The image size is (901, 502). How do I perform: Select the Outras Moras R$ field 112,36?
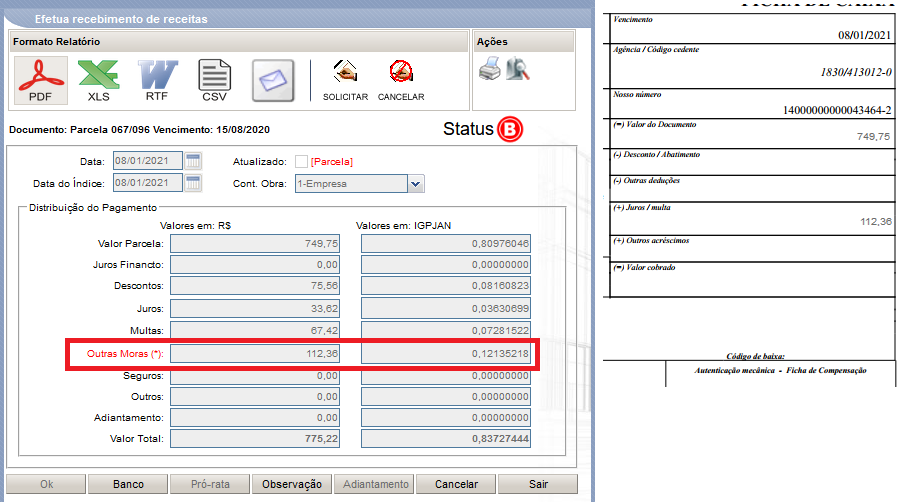(255, 354)
